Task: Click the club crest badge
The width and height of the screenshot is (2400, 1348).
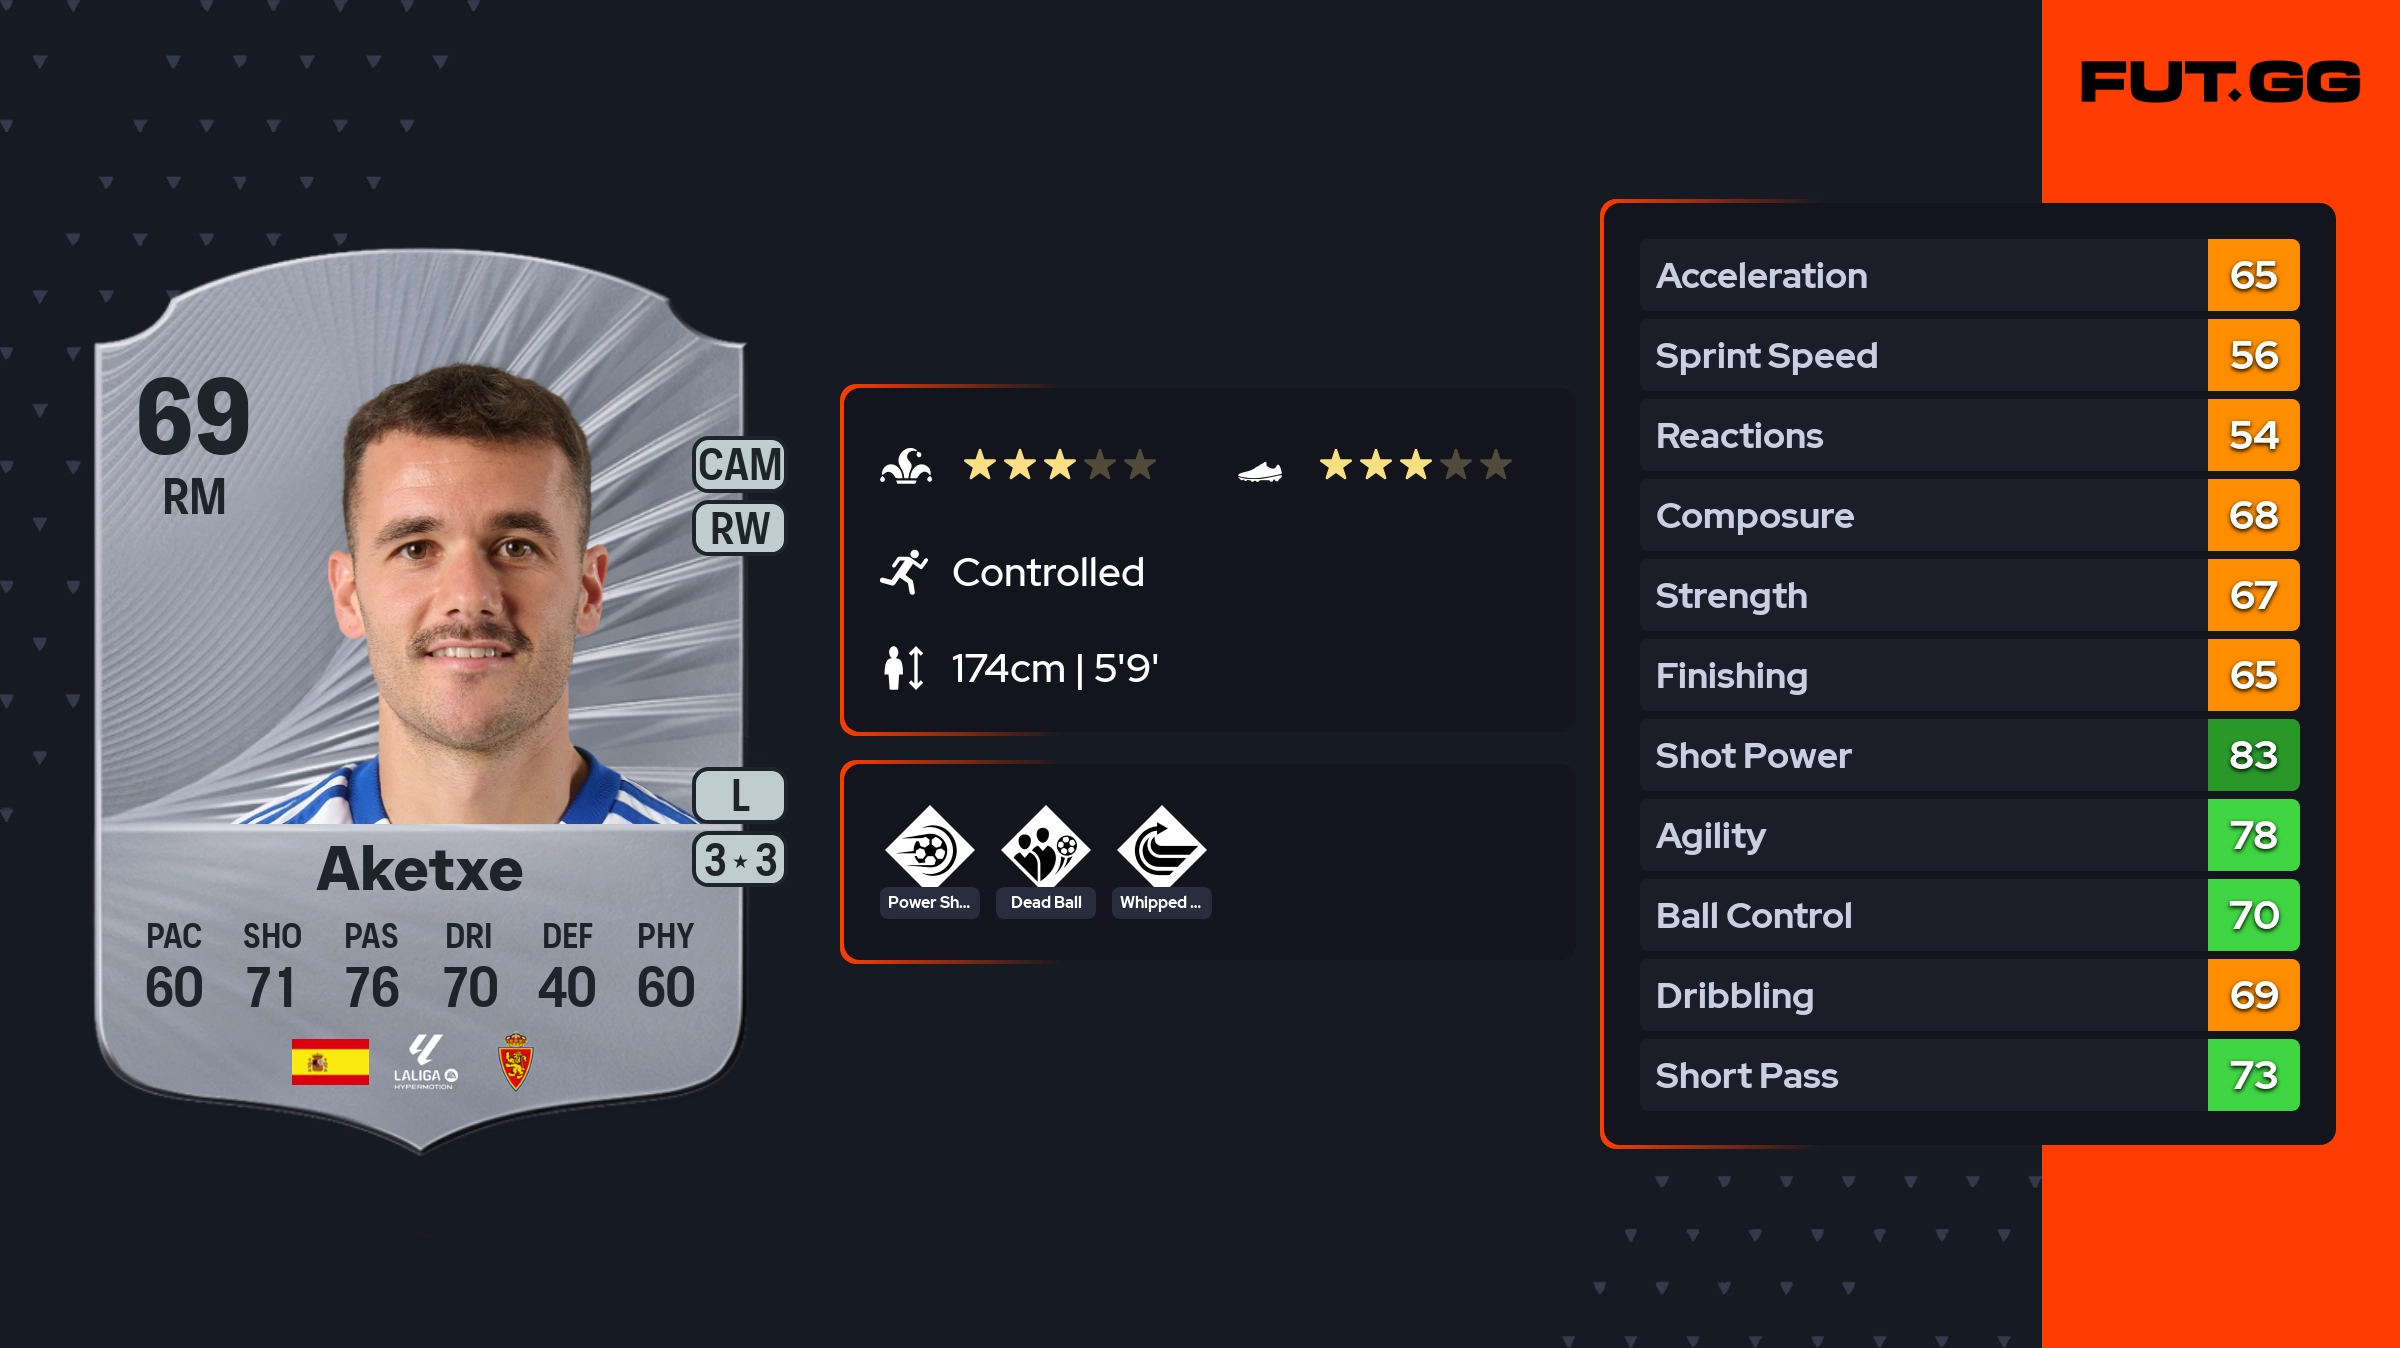Action: tap(515, 1062)
